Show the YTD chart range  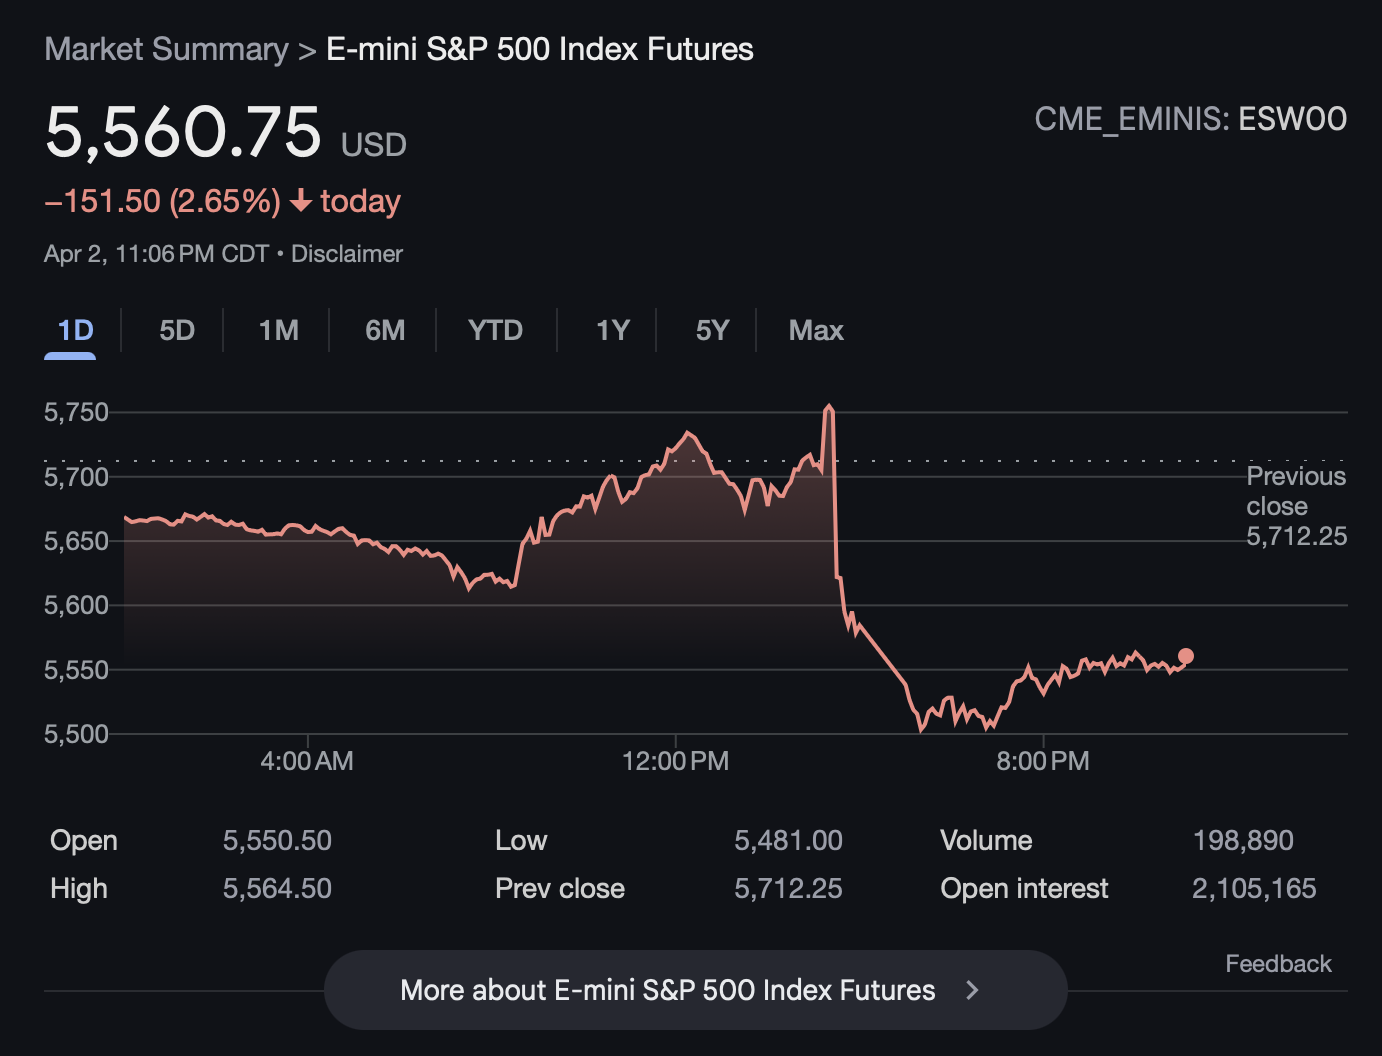click(x=495, y=330)
